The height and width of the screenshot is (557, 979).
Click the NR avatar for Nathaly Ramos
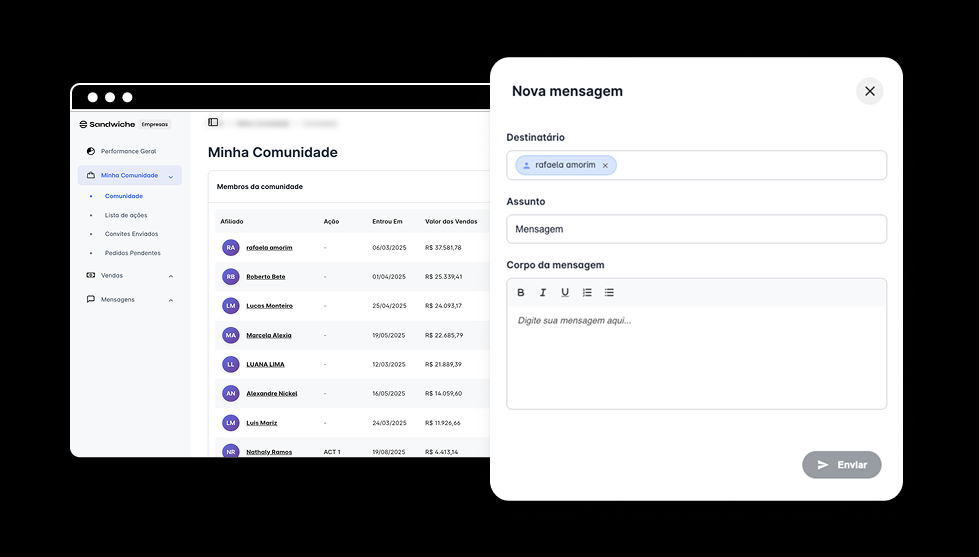pyautogui.click(x=231, y=451)
